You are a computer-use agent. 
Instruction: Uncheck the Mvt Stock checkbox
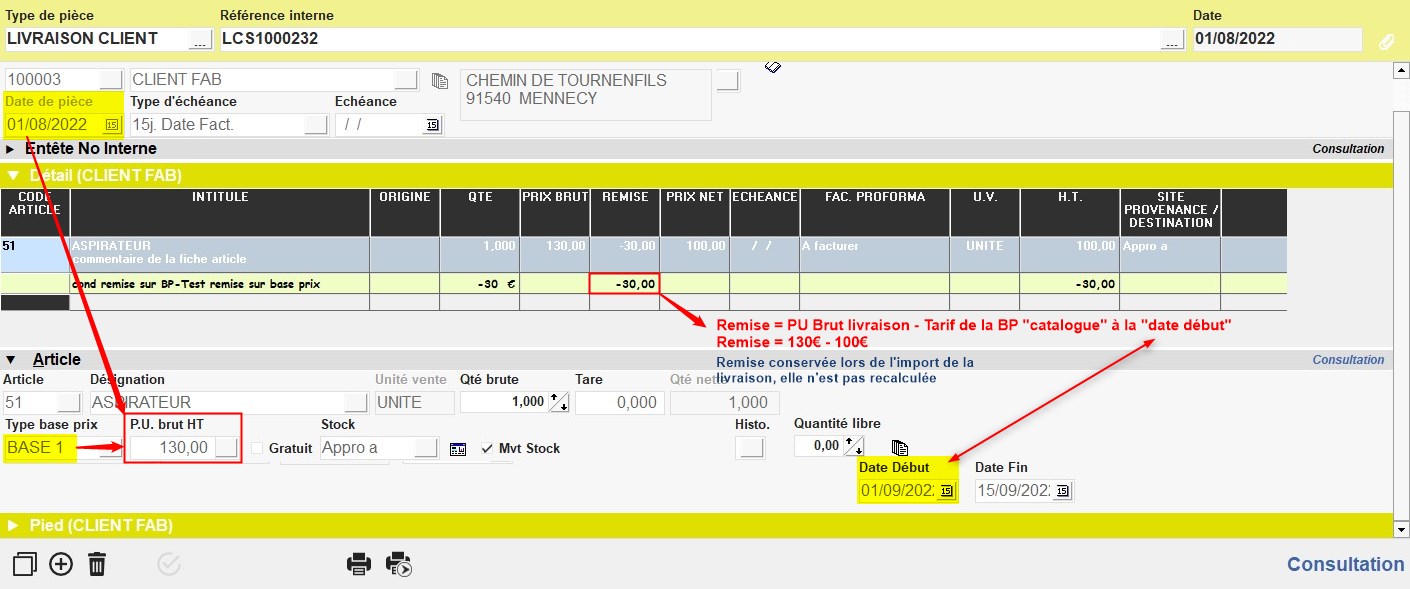488,449
